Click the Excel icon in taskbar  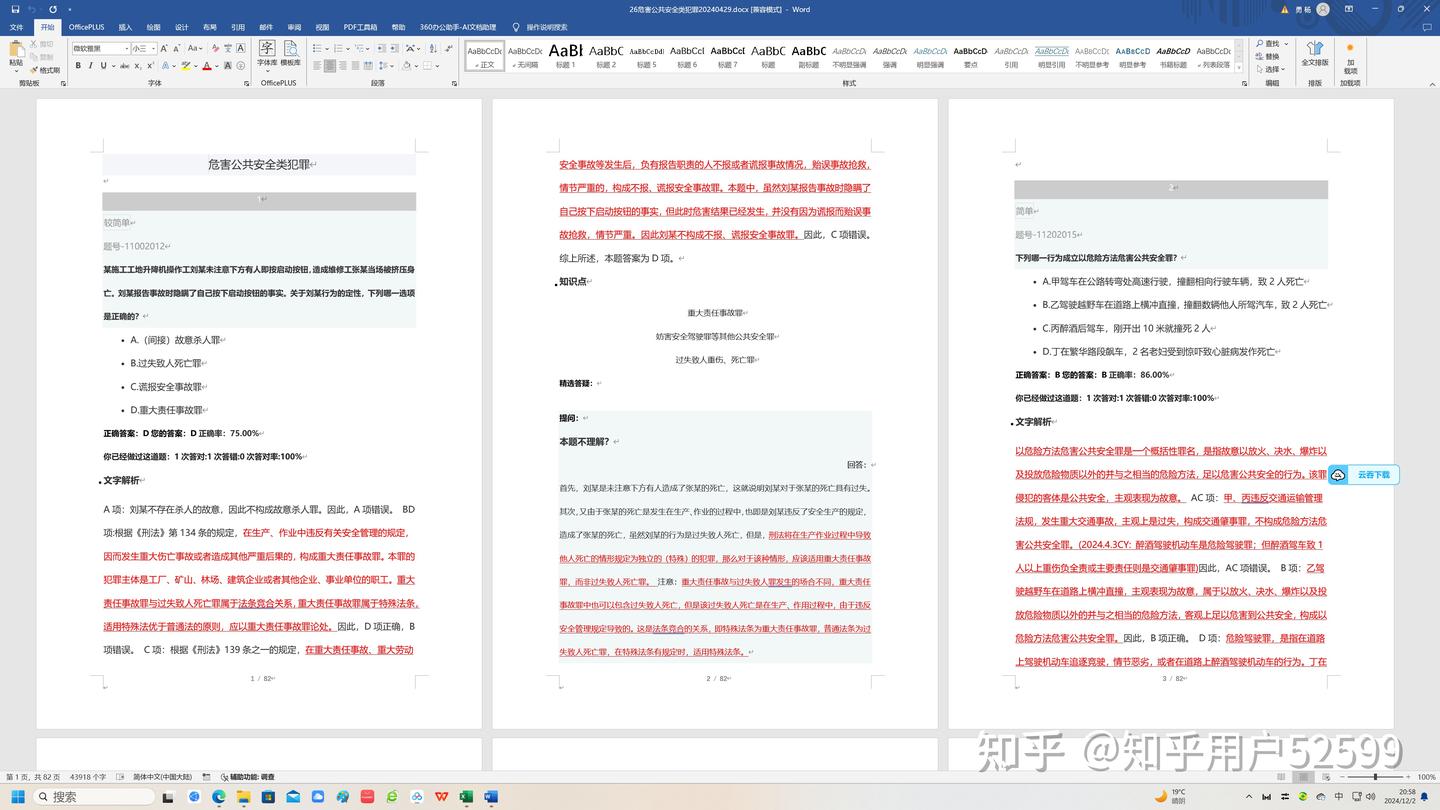(x=466, y=797)
